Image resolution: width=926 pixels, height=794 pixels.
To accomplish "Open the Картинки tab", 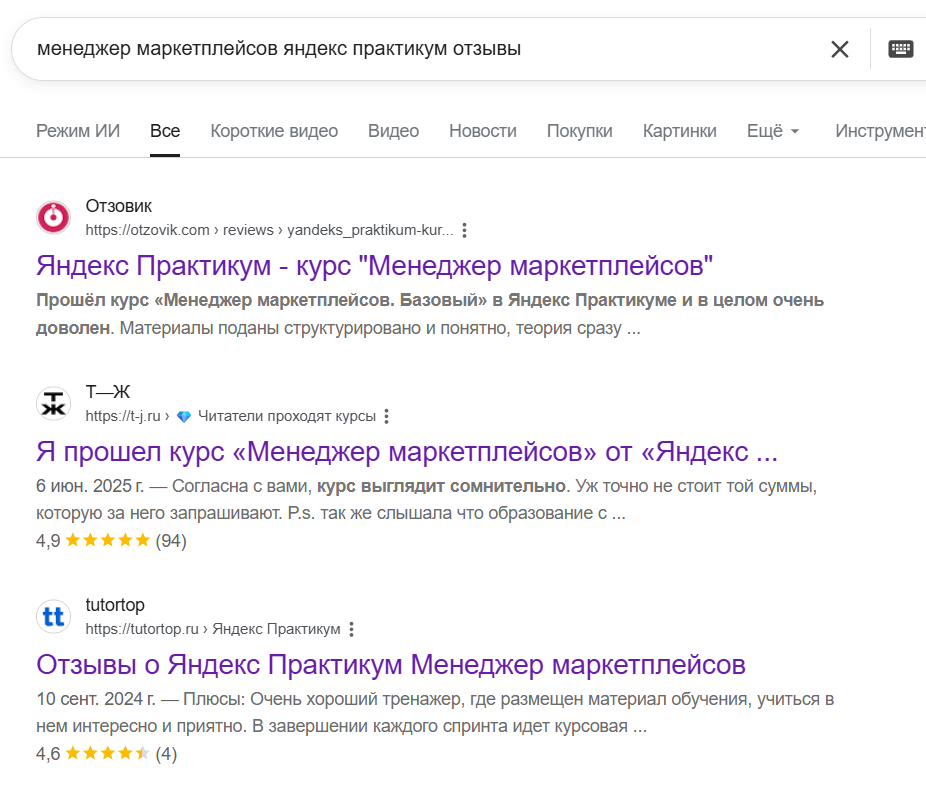I will point(680,131).
